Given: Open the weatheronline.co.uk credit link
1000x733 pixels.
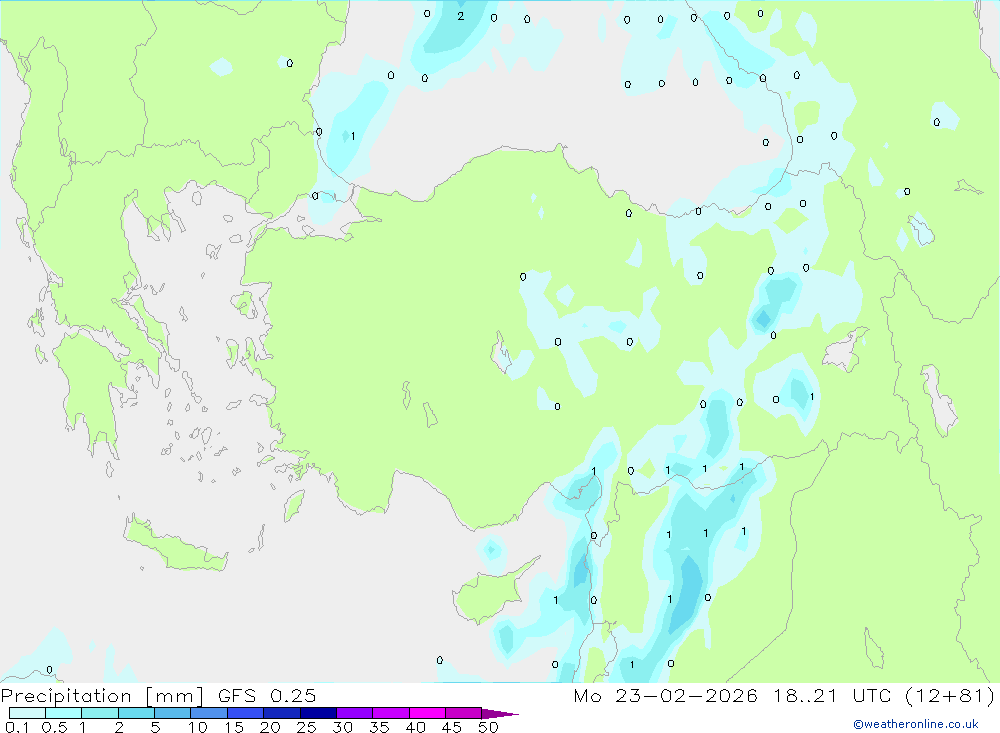Looking at the screenshot, I should click(x=916, y=724).
